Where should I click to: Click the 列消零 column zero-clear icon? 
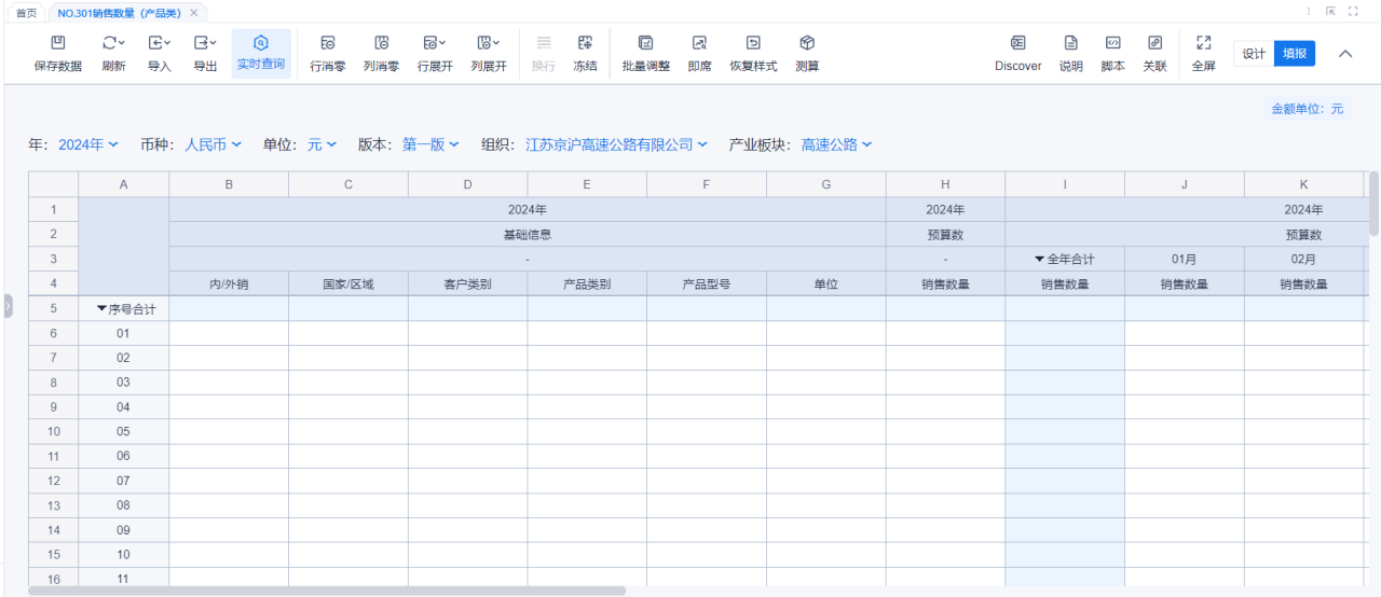coord(381,43)
